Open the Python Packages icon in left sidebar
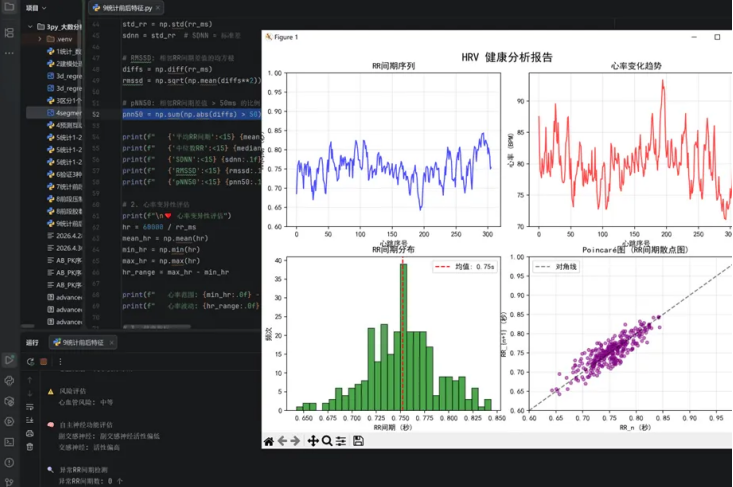Image resolution: width=733 pixels, height=487 pixels. pos(9,401)
